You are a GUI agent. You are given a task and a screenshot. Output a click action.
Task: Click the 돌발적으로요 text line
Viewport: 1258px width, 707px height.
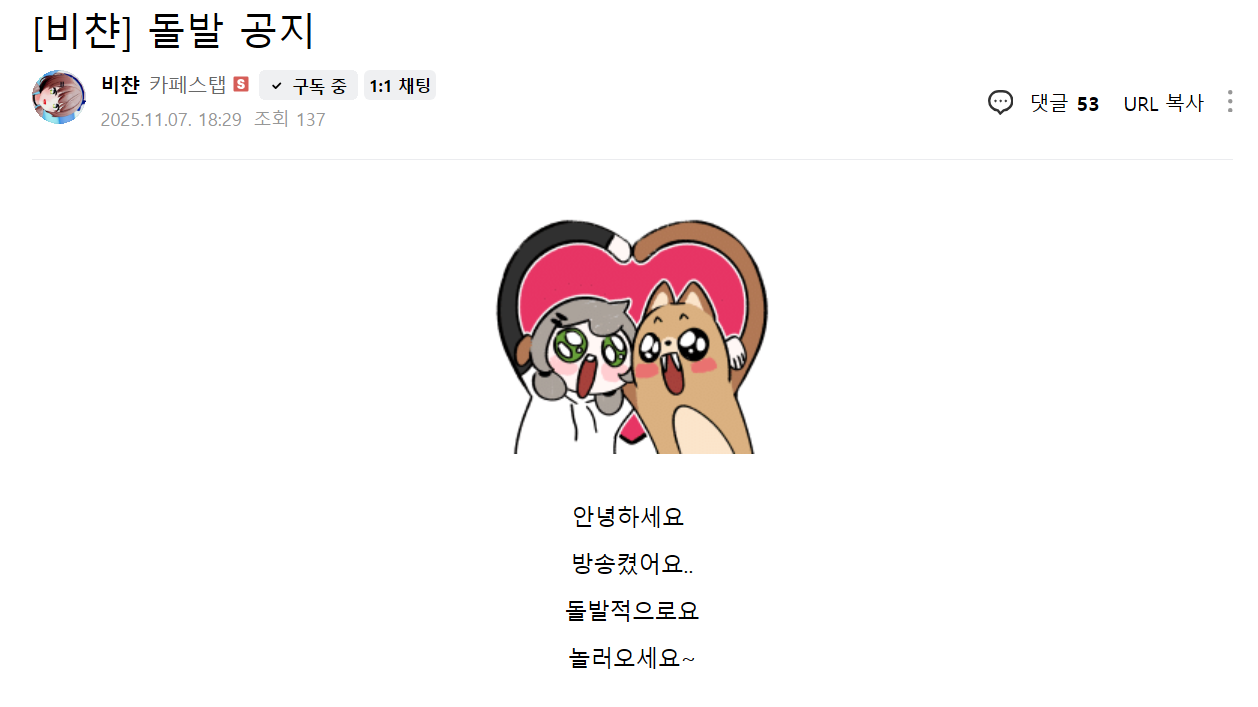[x=632, y=610]
